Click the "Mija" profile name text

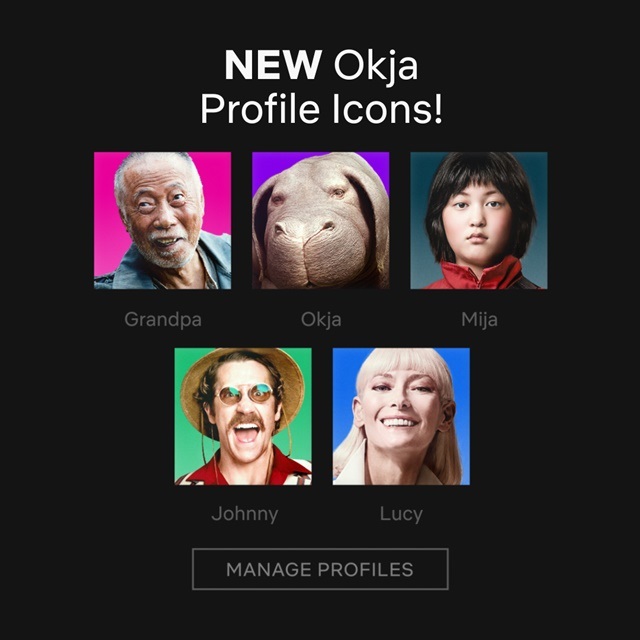click(479, 319)
